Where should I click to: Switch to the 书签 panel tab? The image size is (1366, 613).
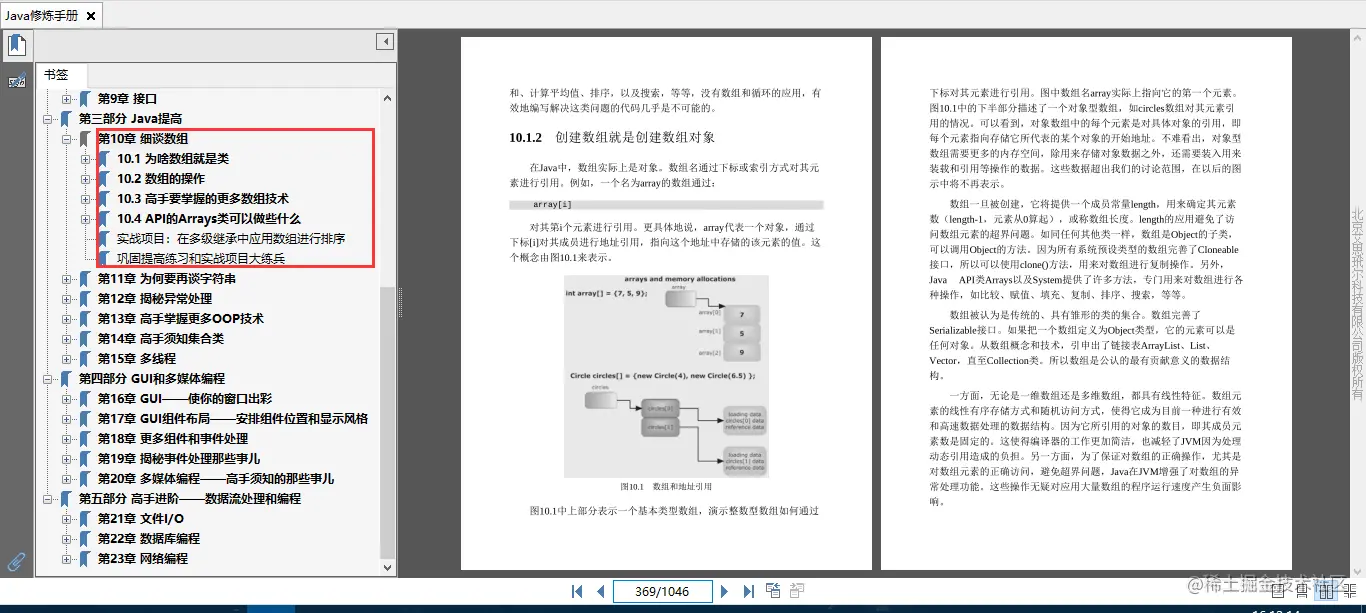tap(58, 74)
